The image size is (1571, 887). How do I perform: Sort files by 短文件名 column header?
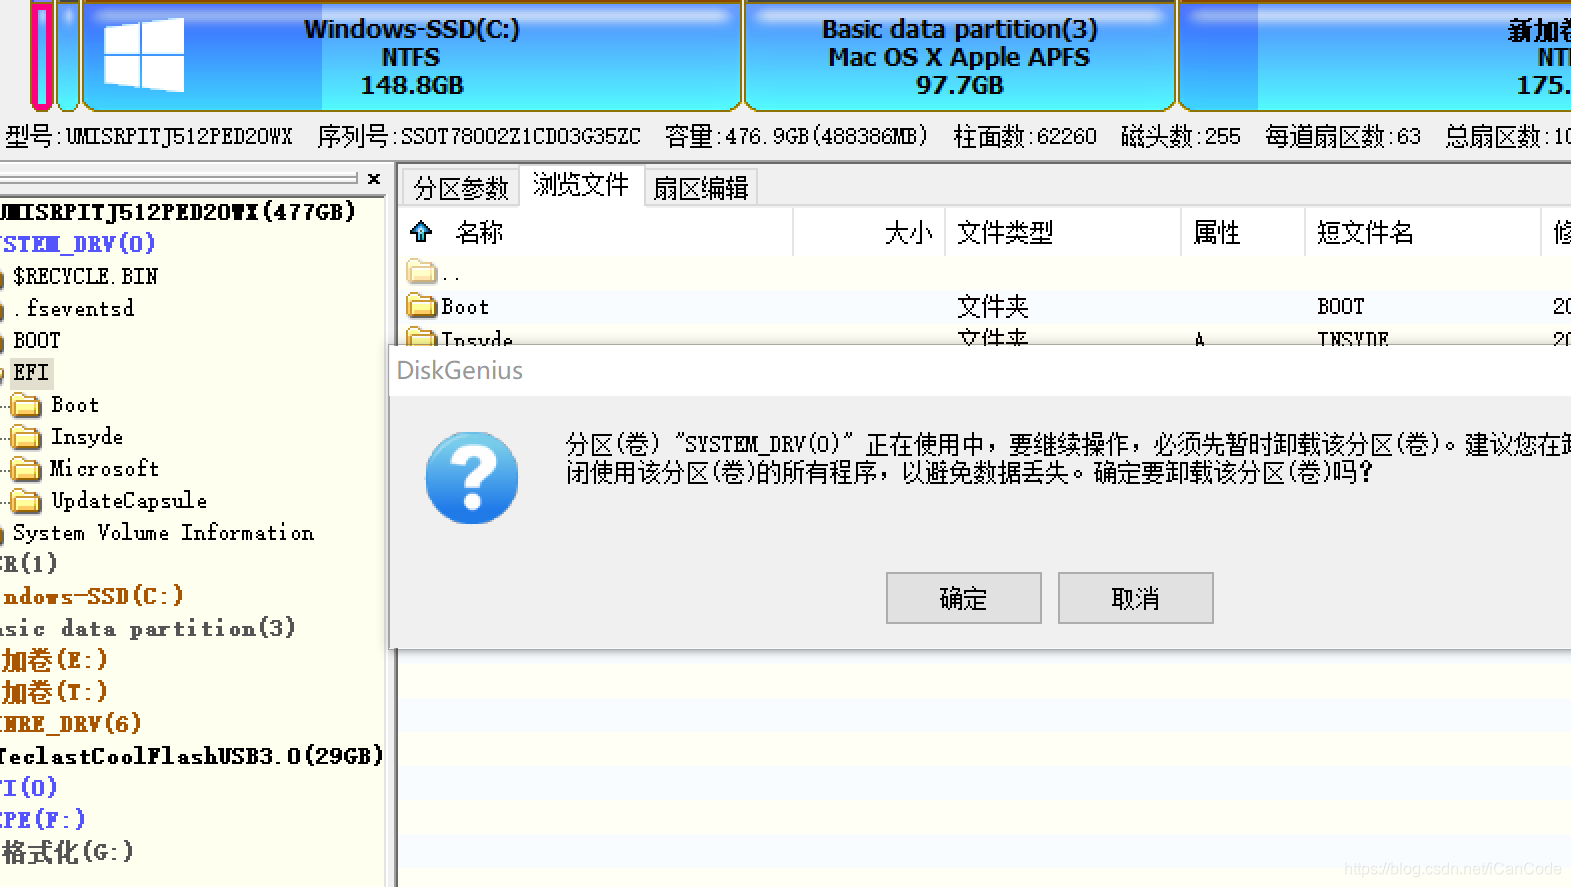[1365, 233]
